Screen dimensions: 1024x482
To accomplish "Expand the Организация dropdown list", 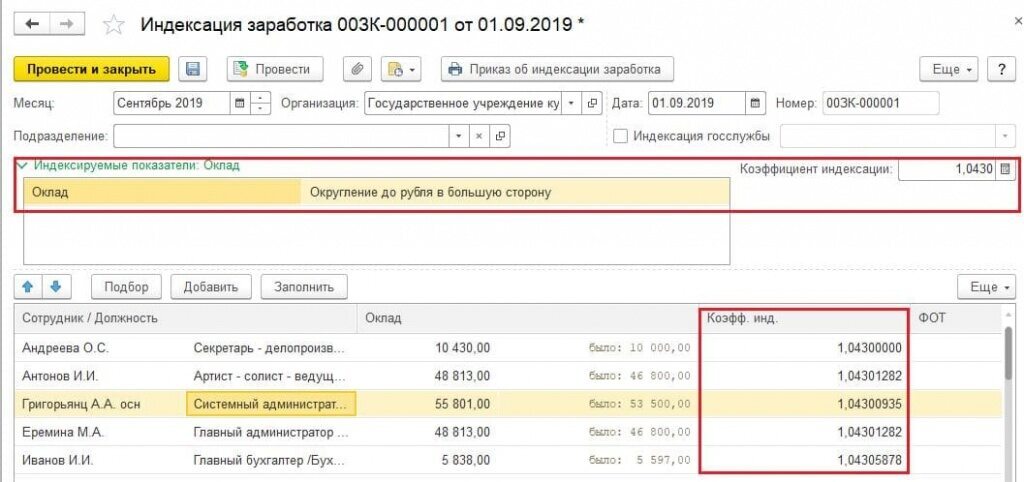I will (x=571, y=103).
